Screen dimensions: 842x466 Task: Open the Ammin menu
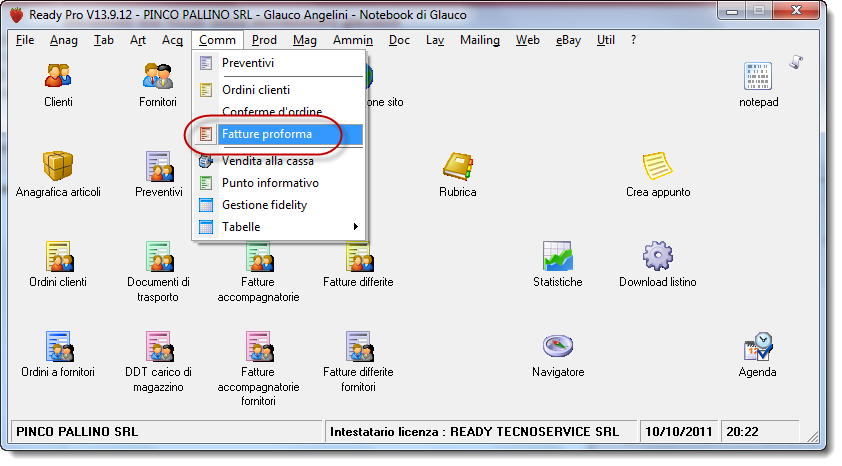click(x=353, y=40)
